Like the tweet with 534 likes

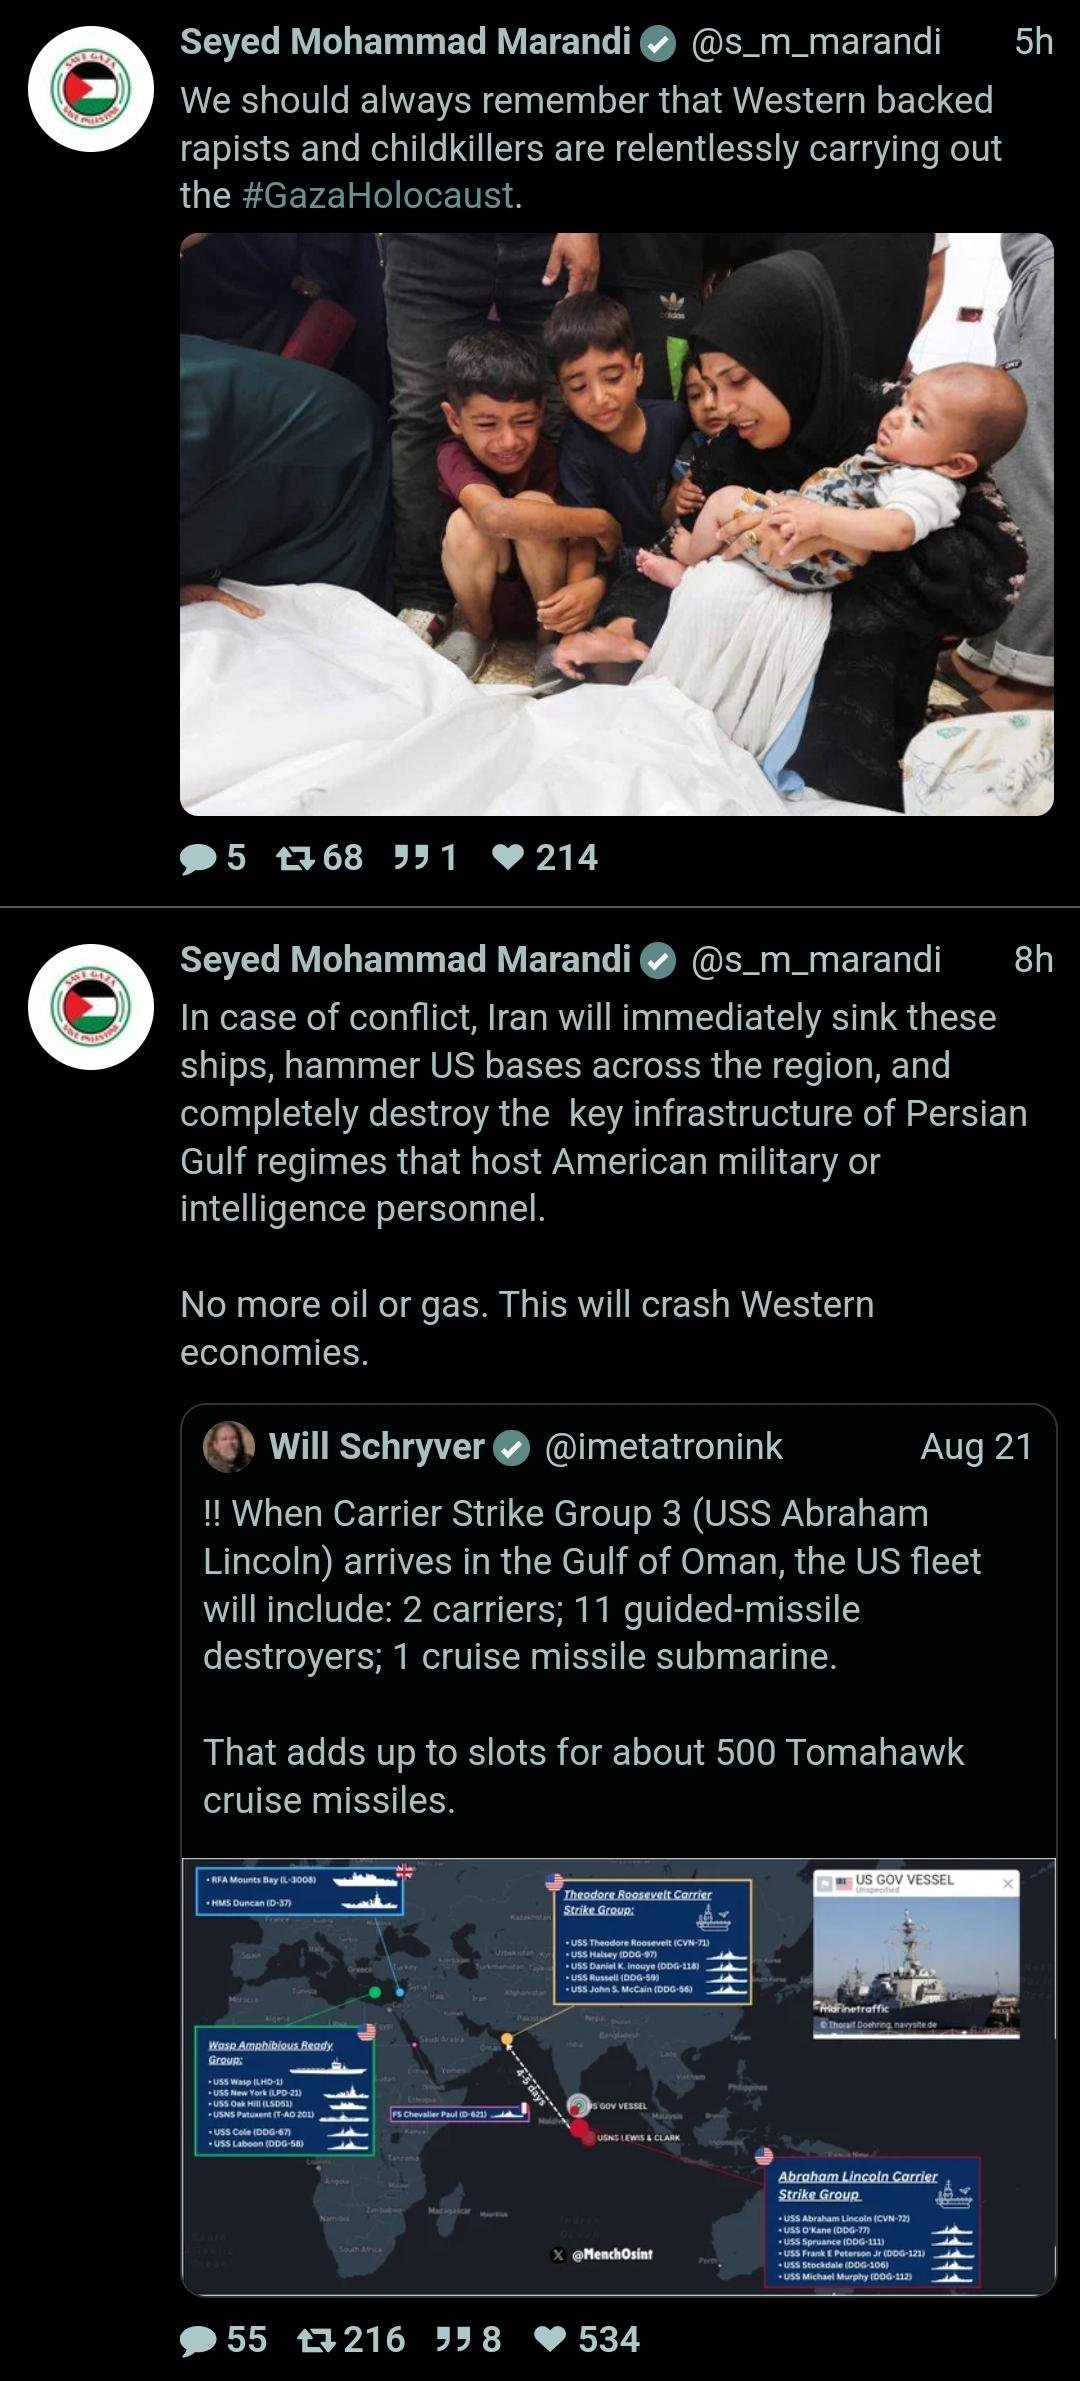(587, 2339)
